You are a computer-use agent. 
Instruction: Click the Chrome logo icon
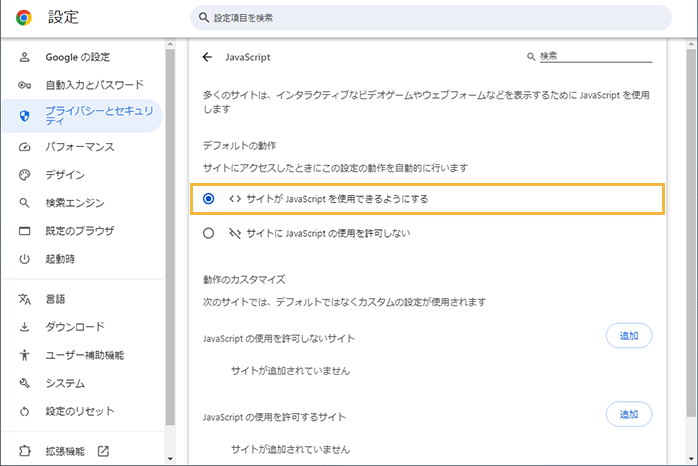coord(24,17)
